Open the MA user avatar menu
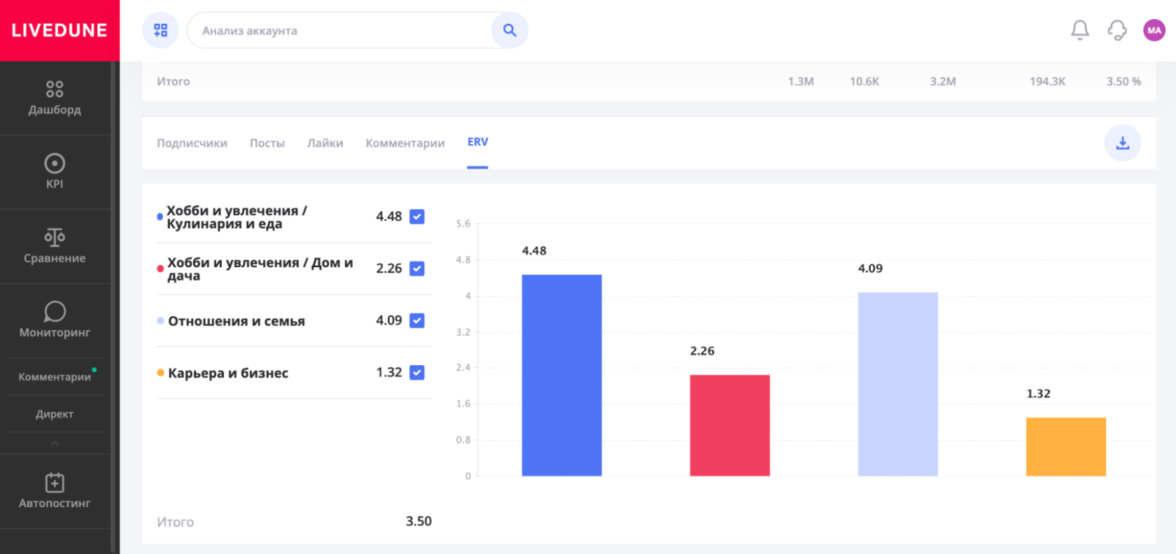This screenshot has height=554, width=1176. tap(1154, 30)
